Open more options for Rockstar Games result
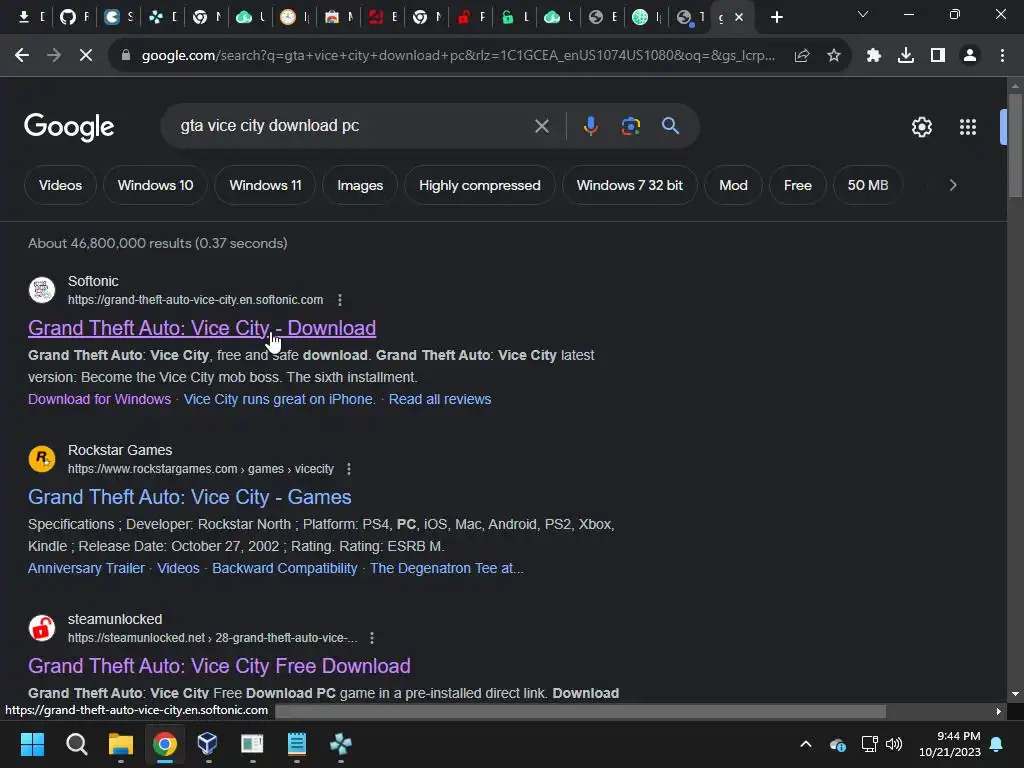Image resolution: width=1024 pixels, height=768 pixels. click(349, 469)
